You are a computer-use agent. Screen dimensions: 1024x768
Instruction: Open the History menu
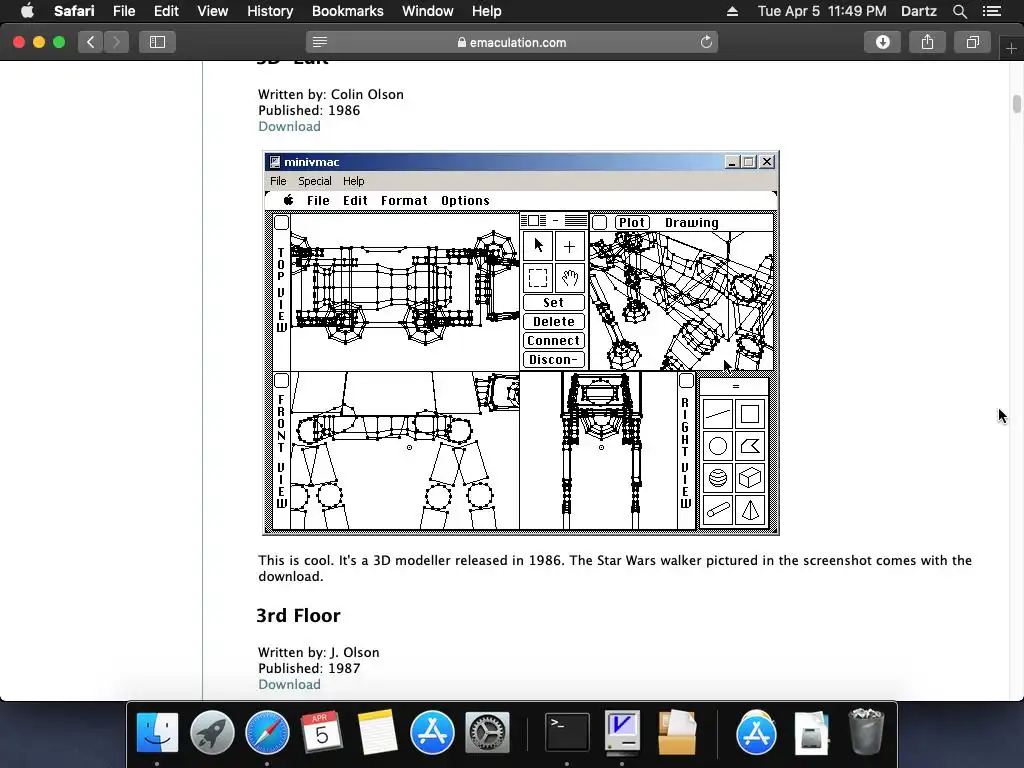[270, 11]
